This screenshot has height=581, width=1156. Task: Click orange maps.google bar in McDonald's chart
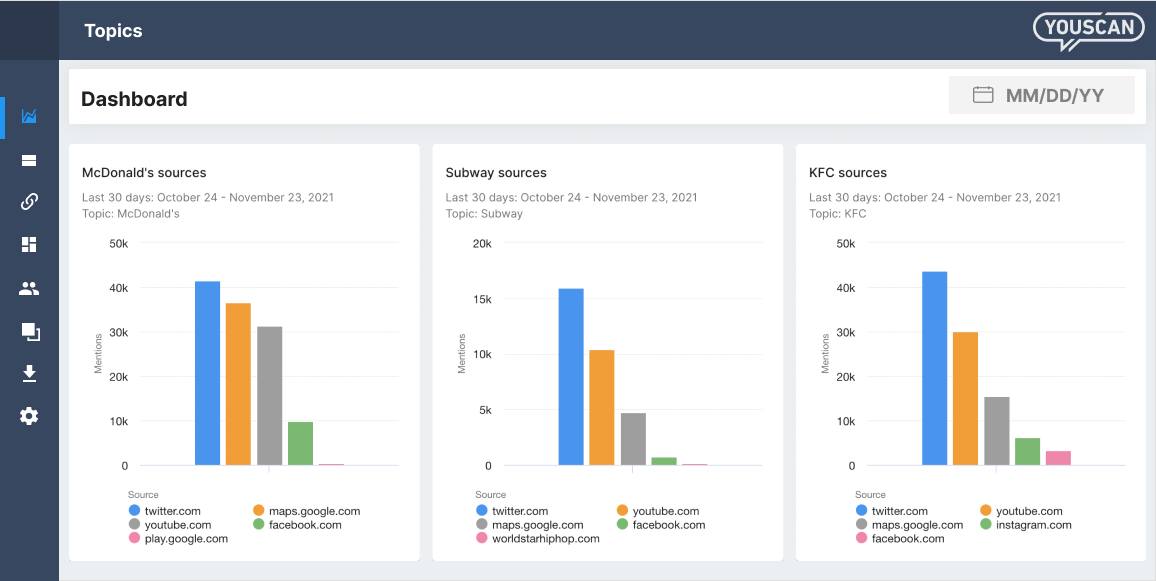tap(238, 384)
